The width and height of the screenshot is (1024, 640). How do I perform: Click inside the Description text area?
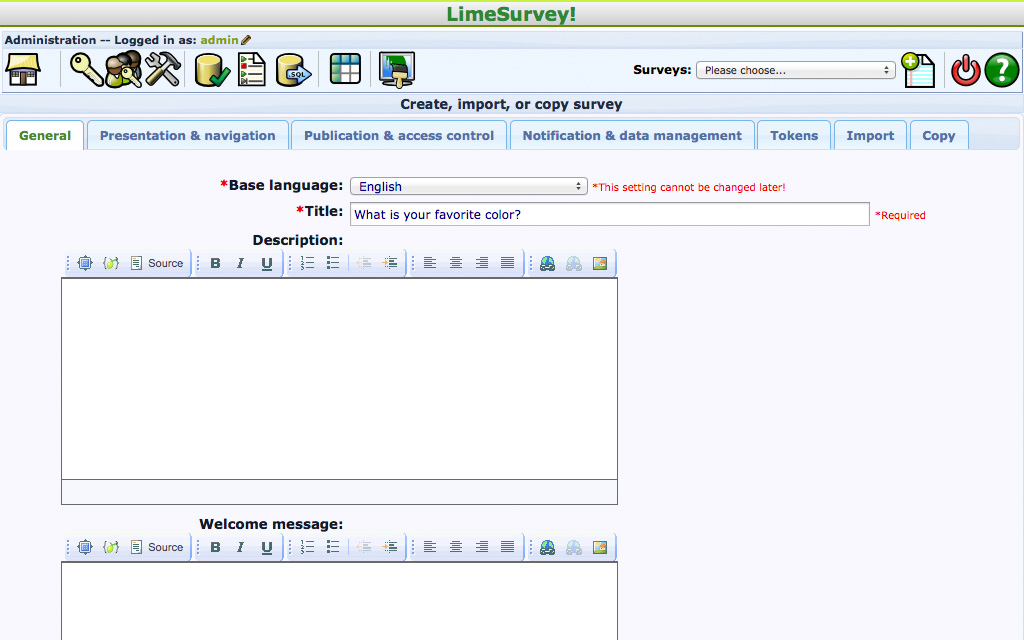click(340, 379)
